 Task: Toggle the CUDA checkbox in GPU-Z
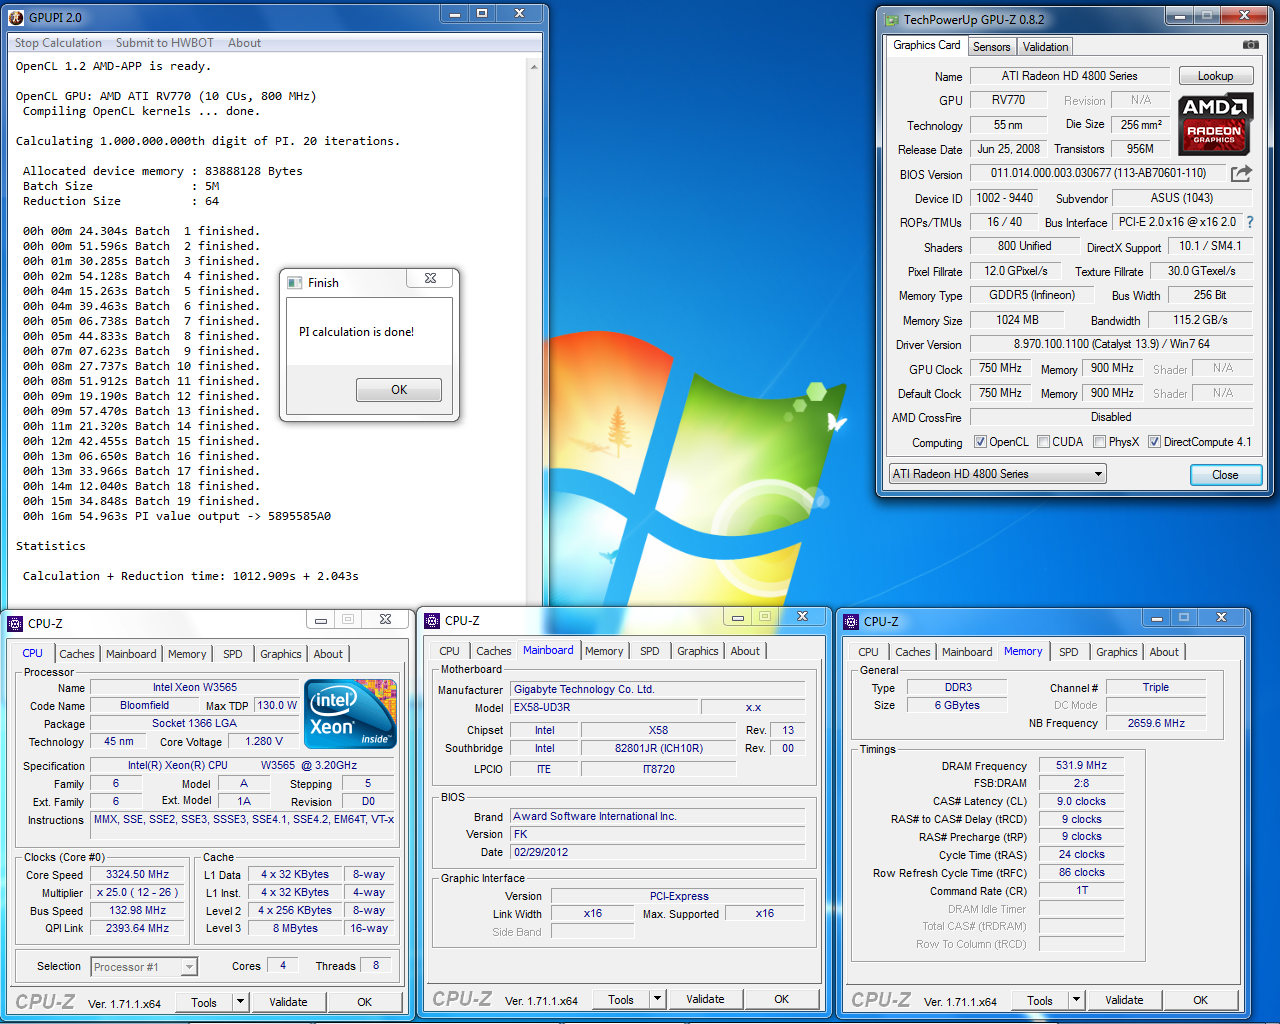(1043, 442)
